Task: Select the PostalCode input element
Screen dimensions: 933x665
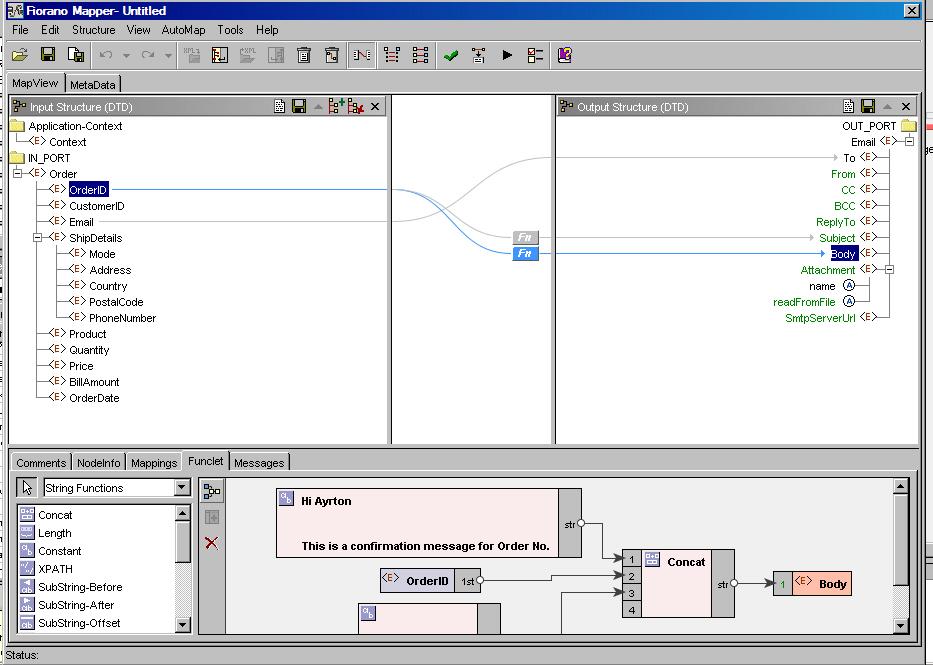Action: point(116,302)
